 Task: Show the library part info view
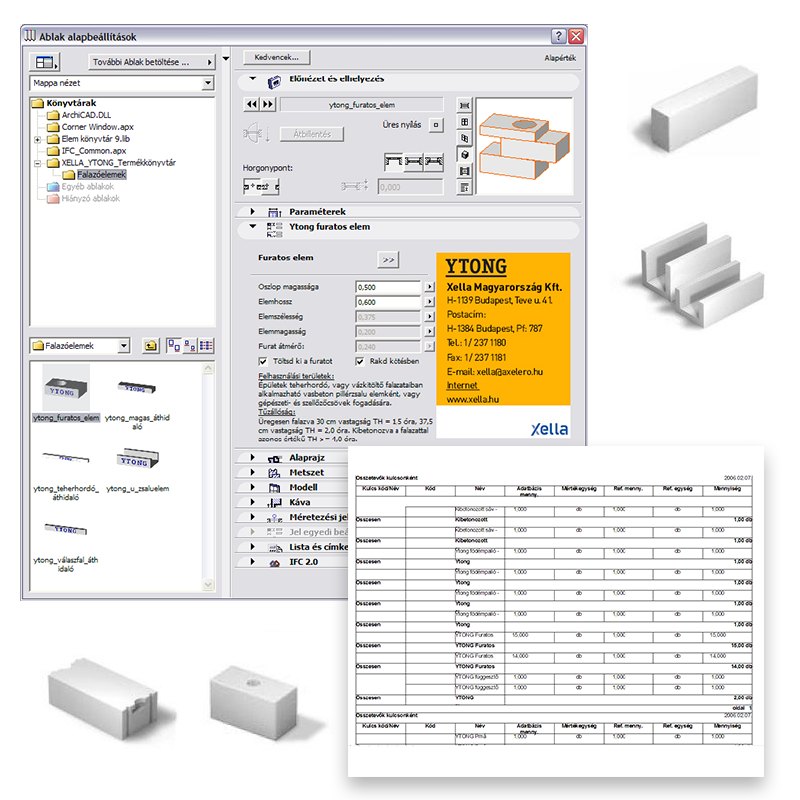click(464, 187)
